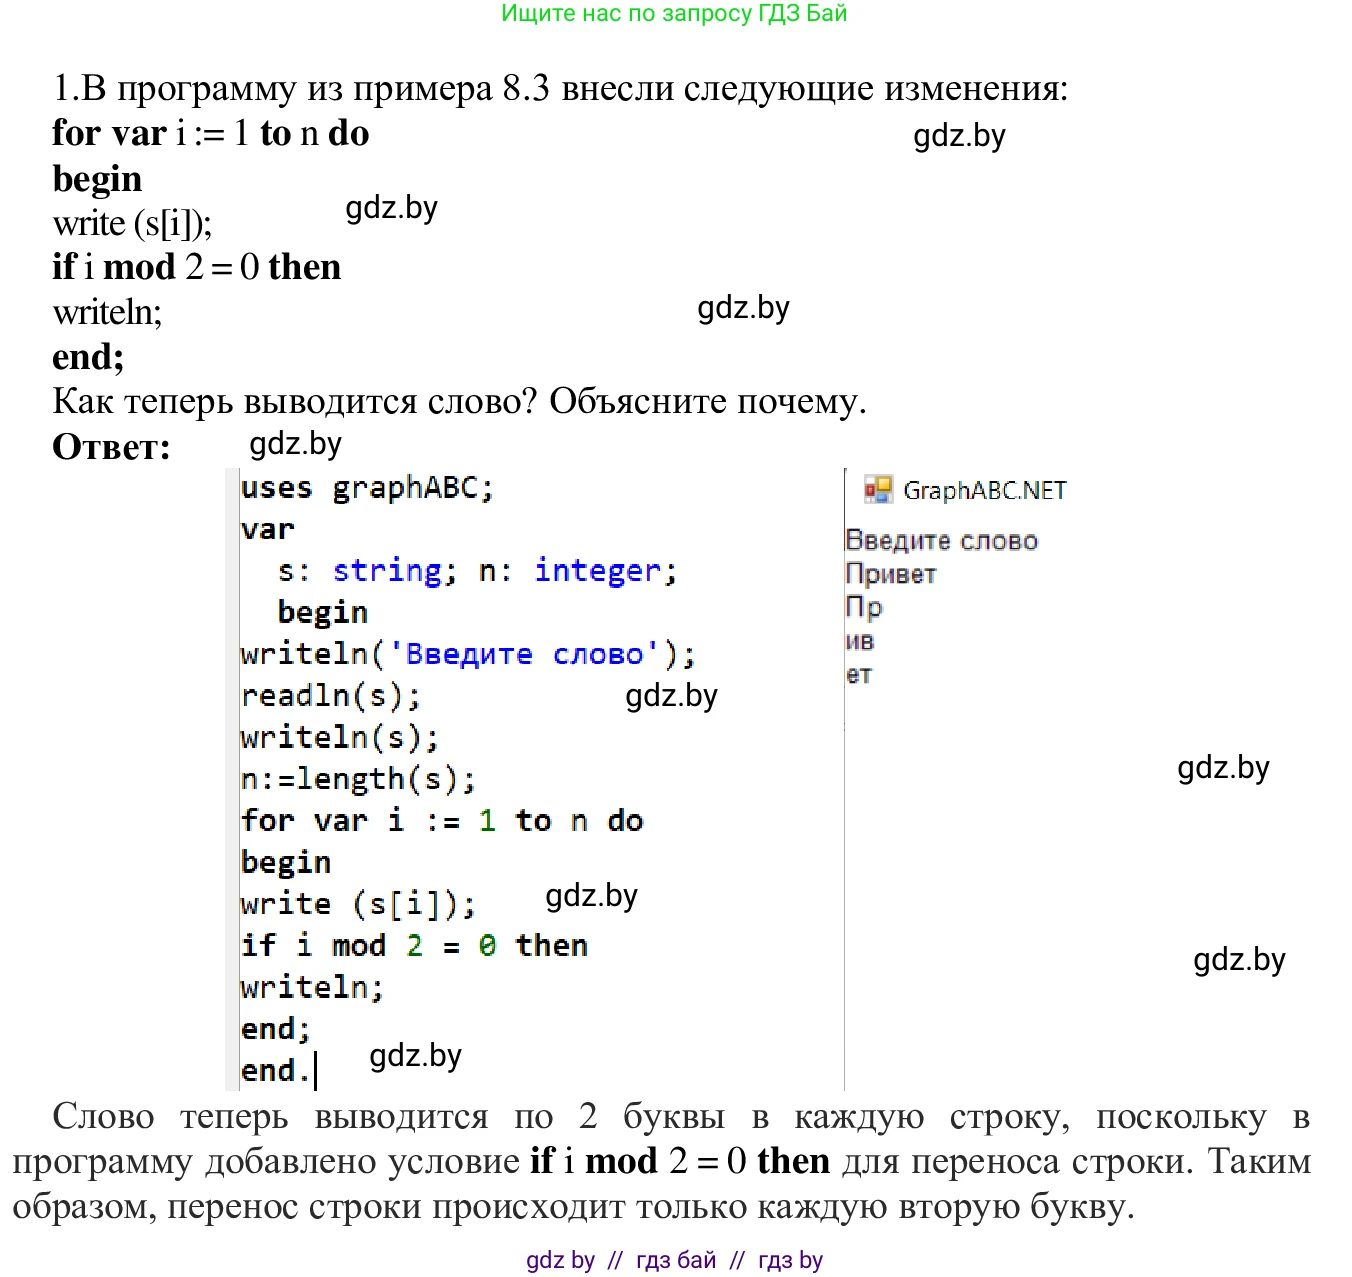This screenshot has width=1352, height=1277.
Task: Click the keyword 'string' in the var declaration
Action: pos(390,570)
